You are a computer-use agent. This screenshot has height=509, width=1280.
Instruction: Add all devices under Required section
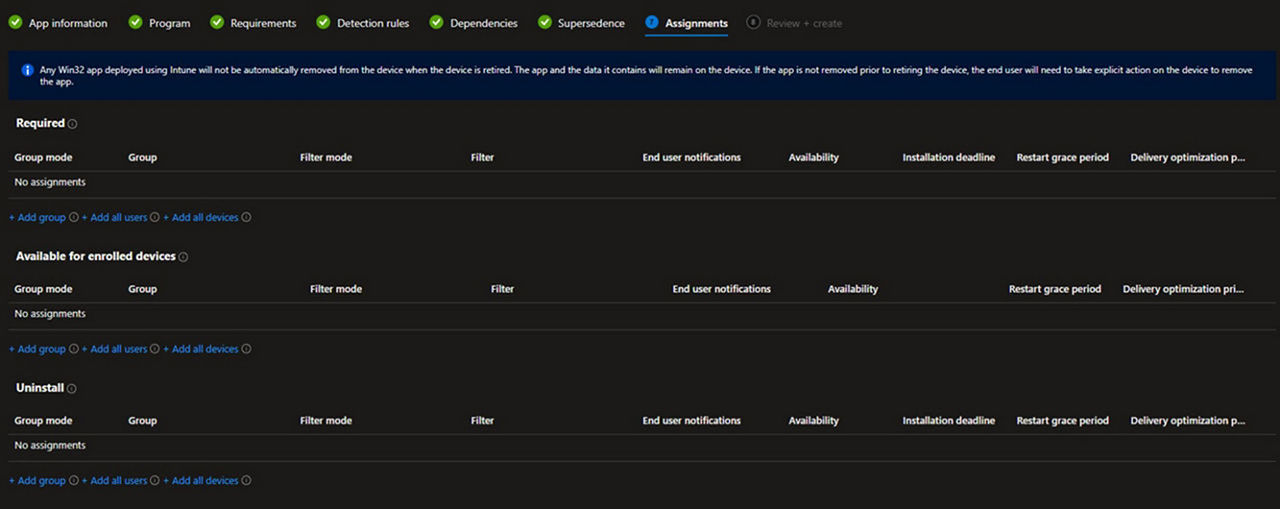click(200, 217)
